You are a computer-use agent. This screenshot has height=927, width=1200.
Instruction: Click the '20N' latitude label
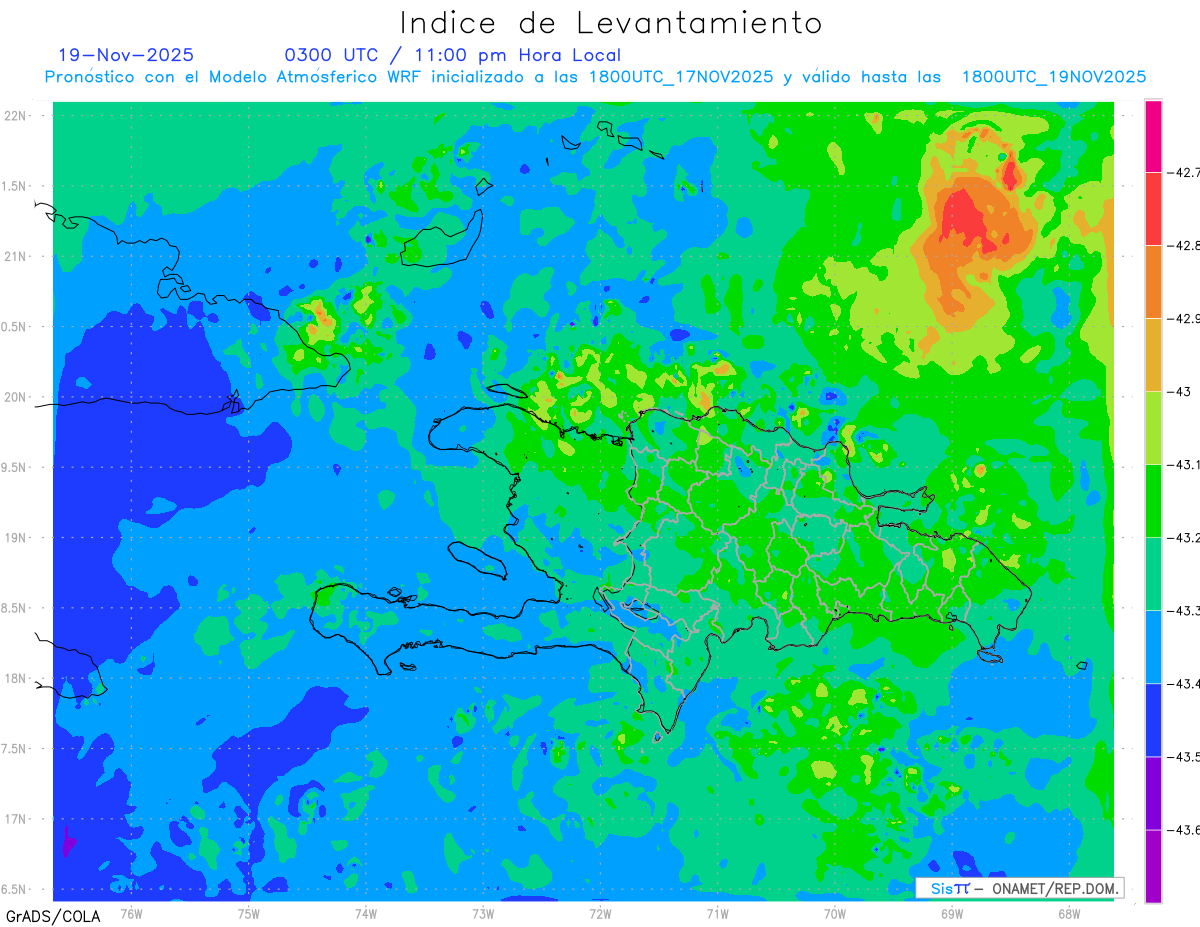15,397
